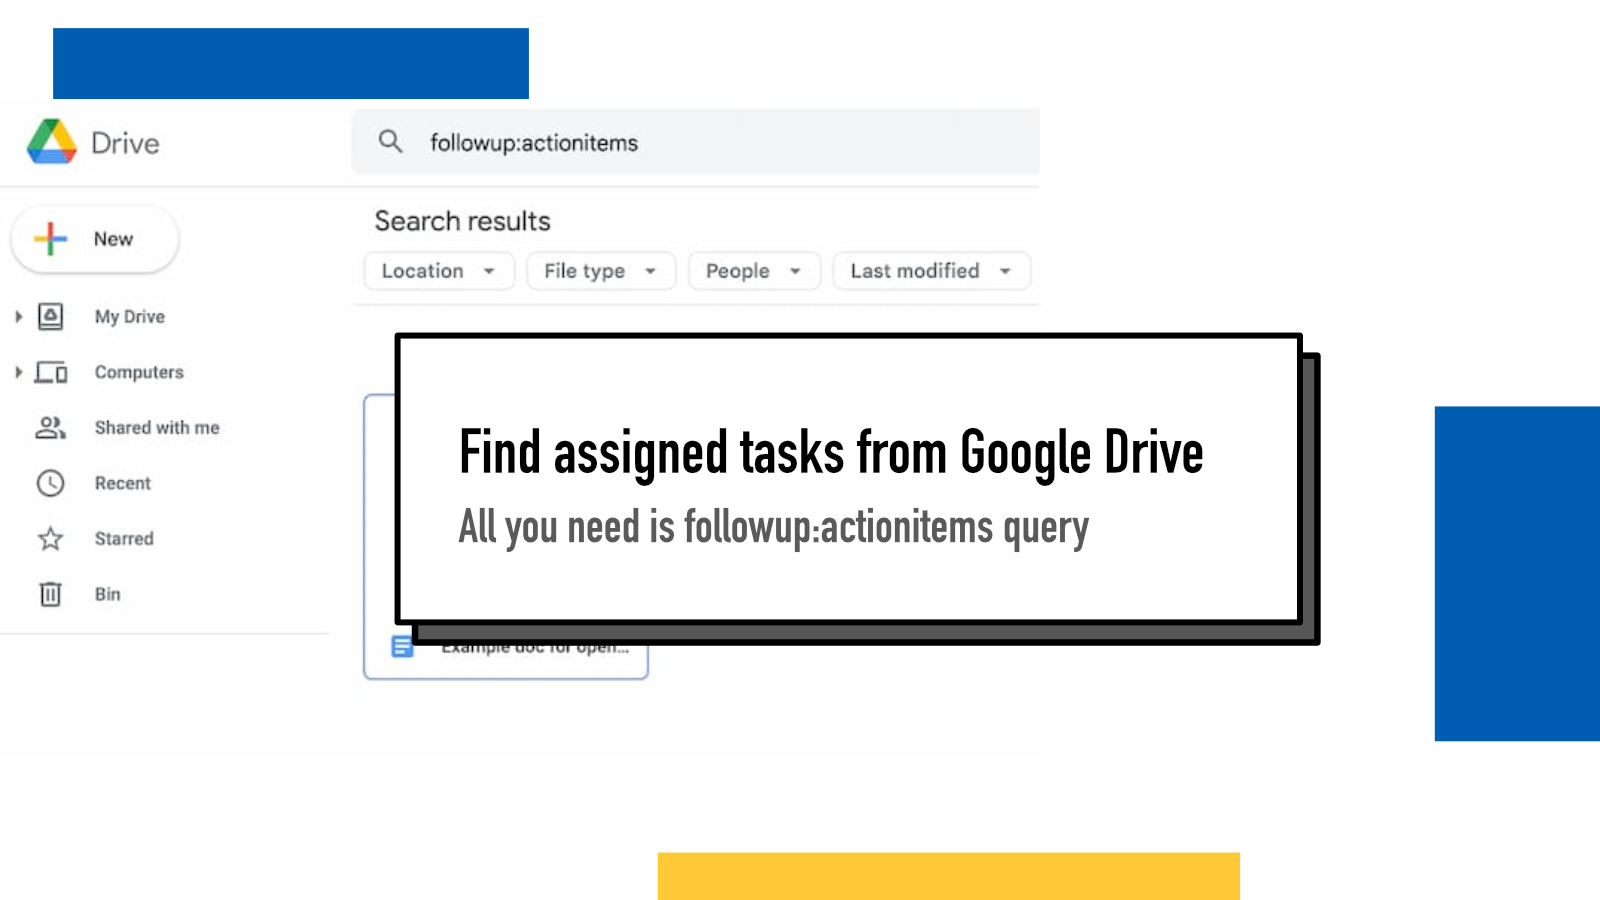This screenshot has width=1600, height=900.
Task: Select the Computers sidebar icon
Action: pos(50,372)
